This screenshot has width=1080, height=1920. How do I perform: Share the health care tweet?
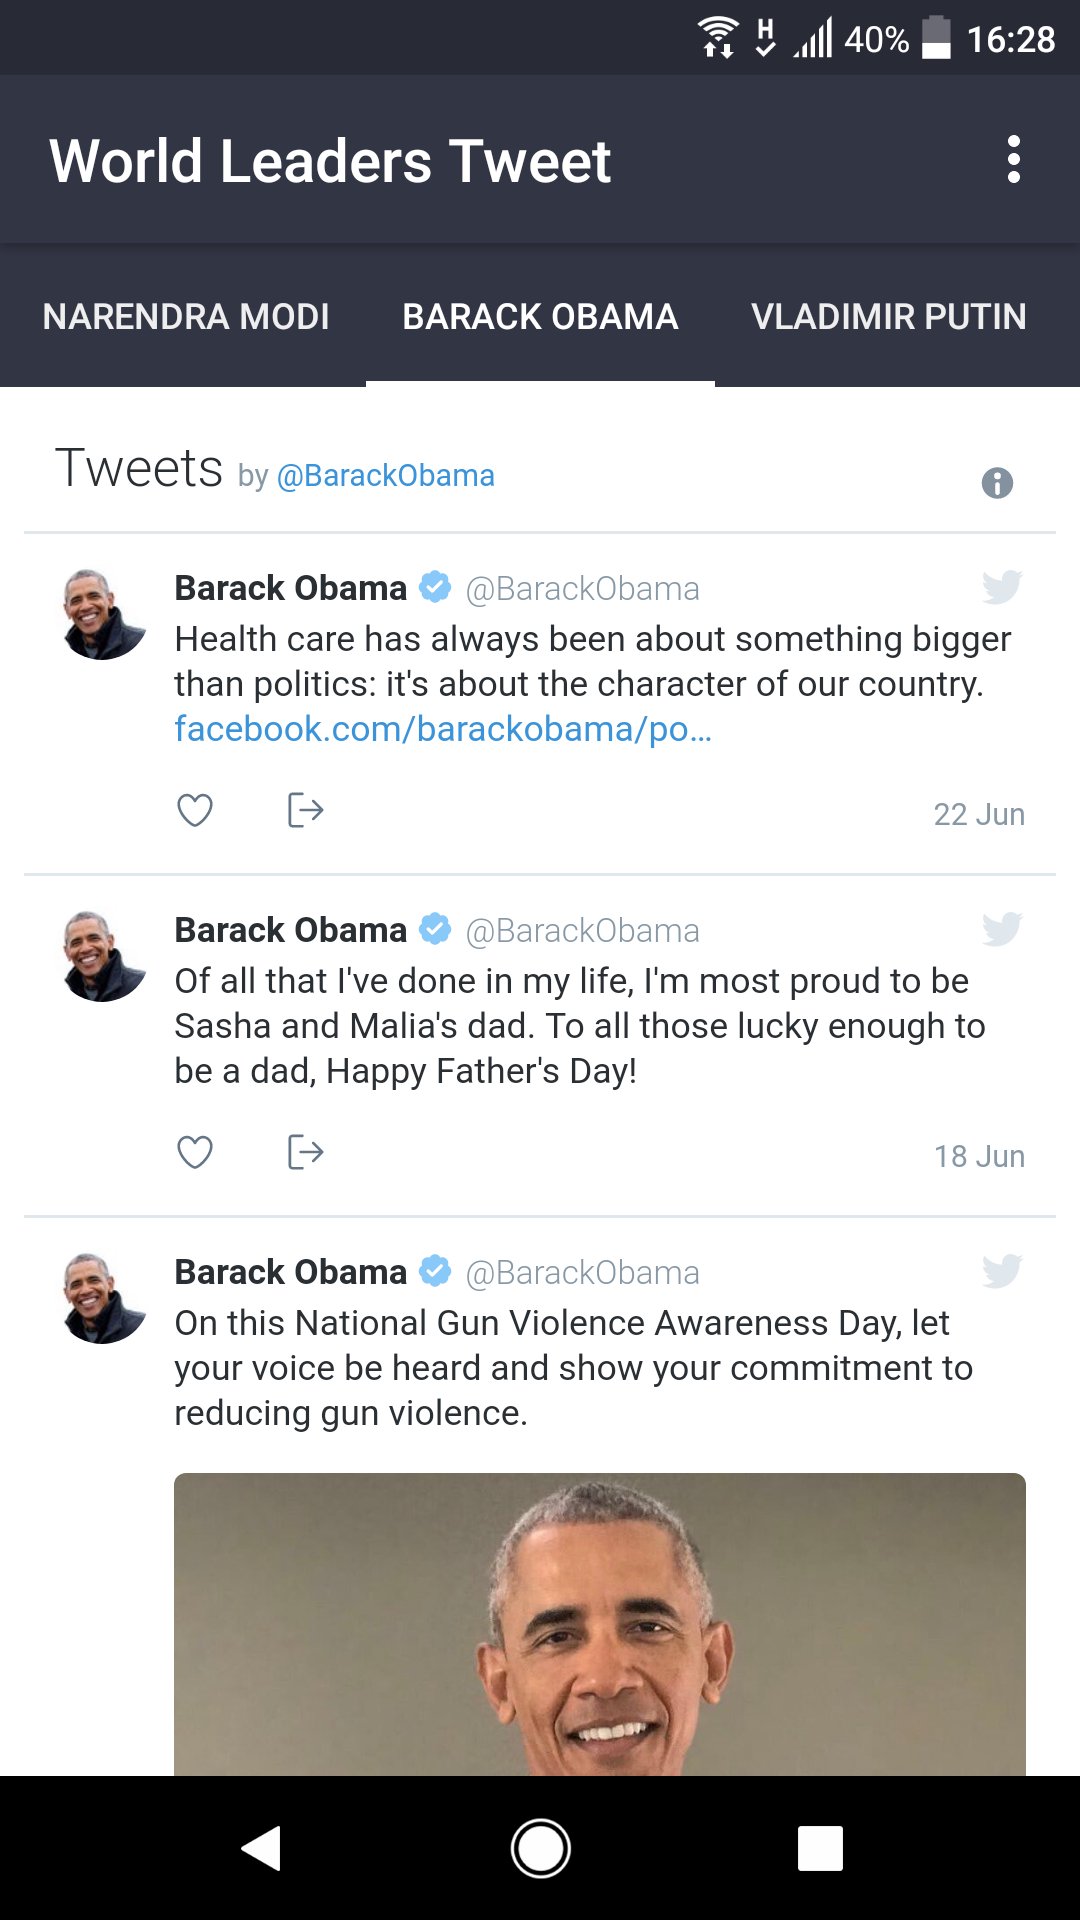(x=304, y=812)
